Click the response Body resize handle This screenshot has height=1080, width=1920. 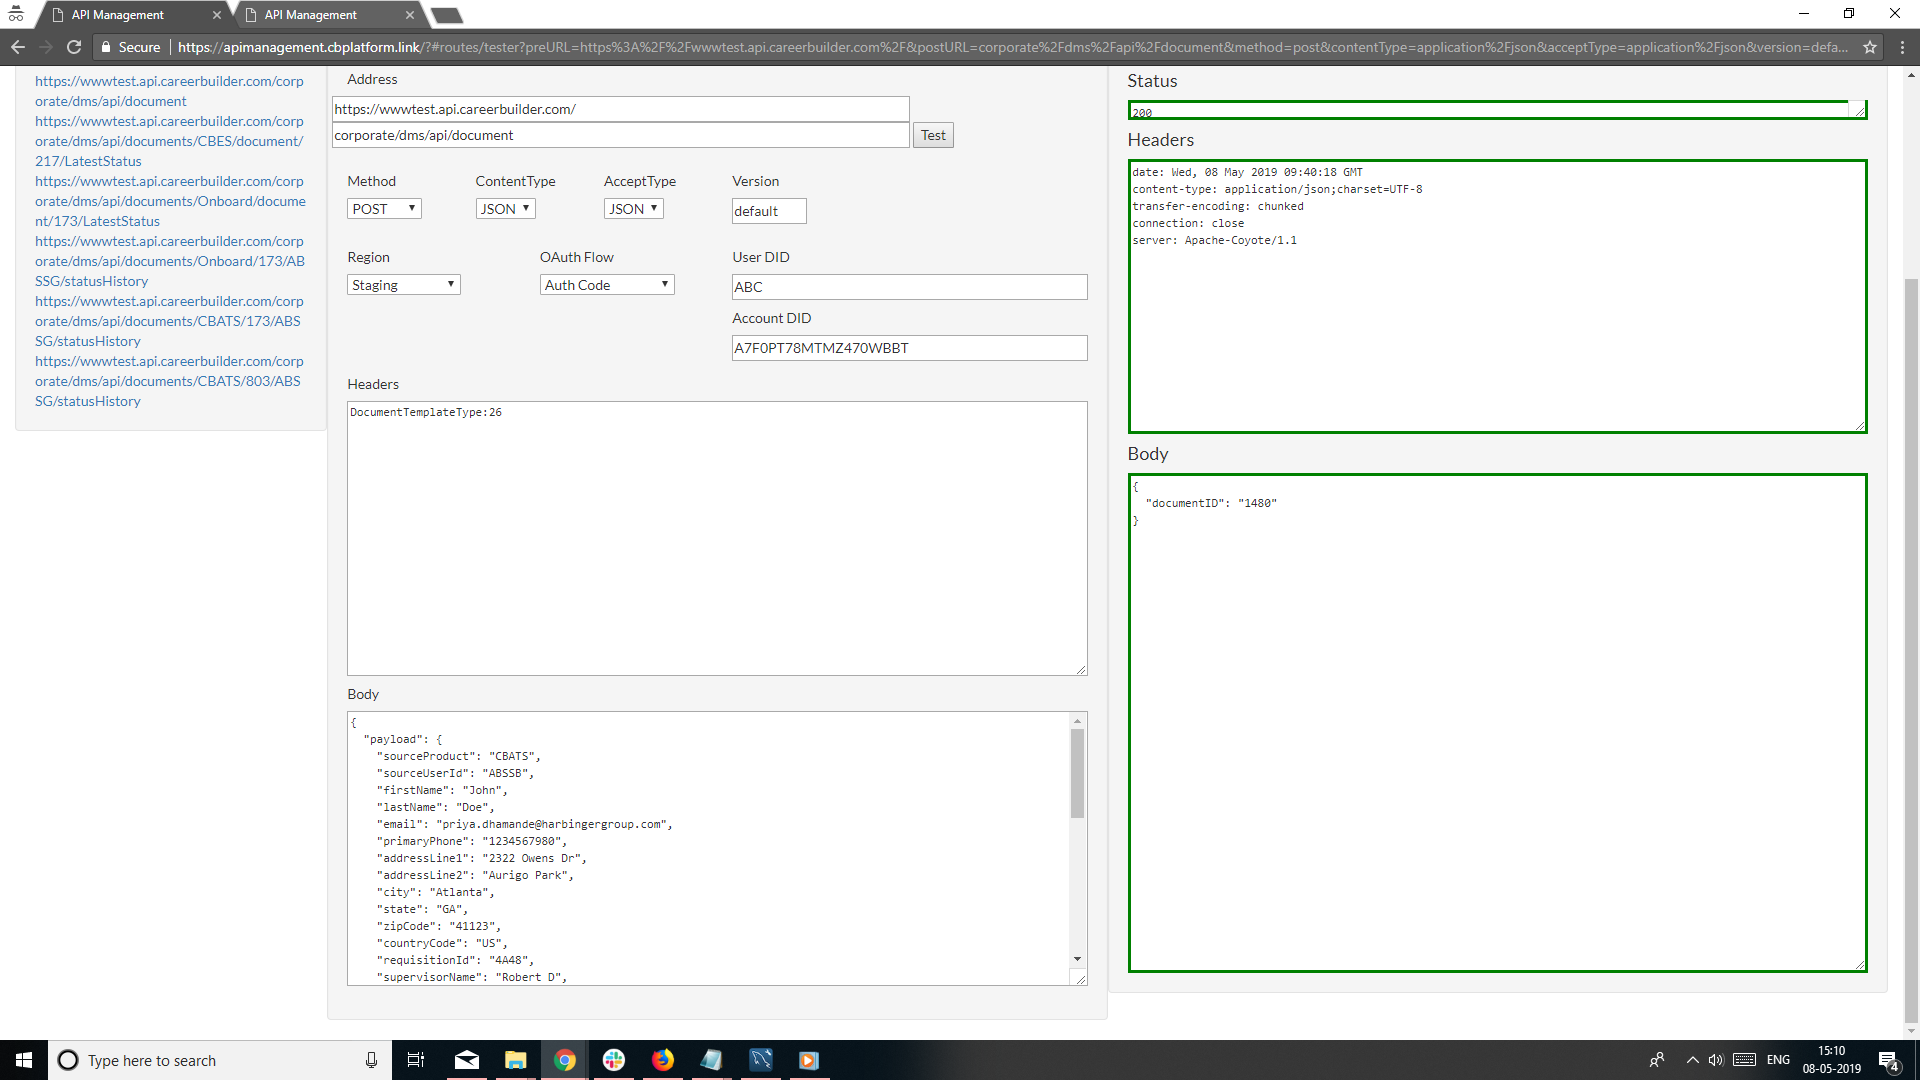click(1860, 965)
